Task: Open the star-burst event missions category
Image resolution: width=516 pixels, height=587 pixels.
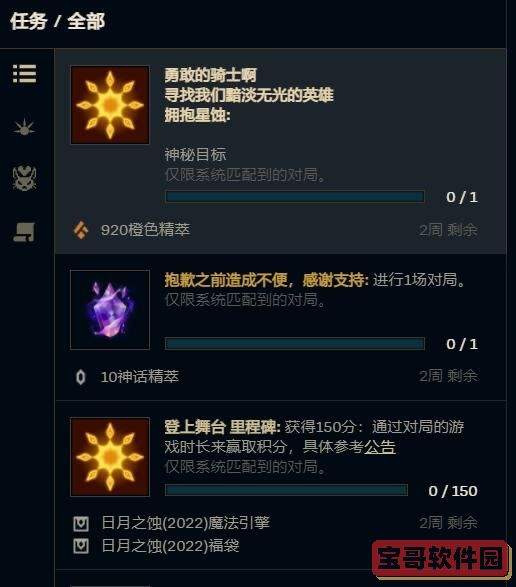Action: coord(24,127)
